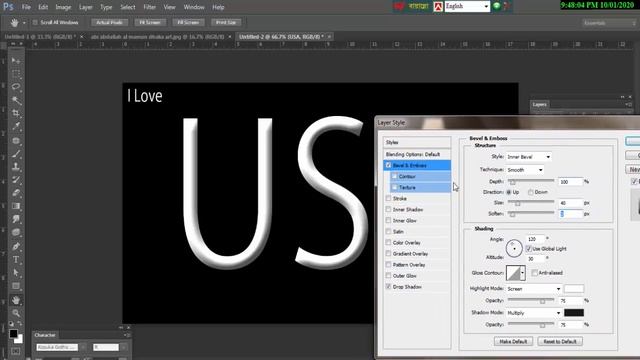Open the Filter menu

point(149,7)
